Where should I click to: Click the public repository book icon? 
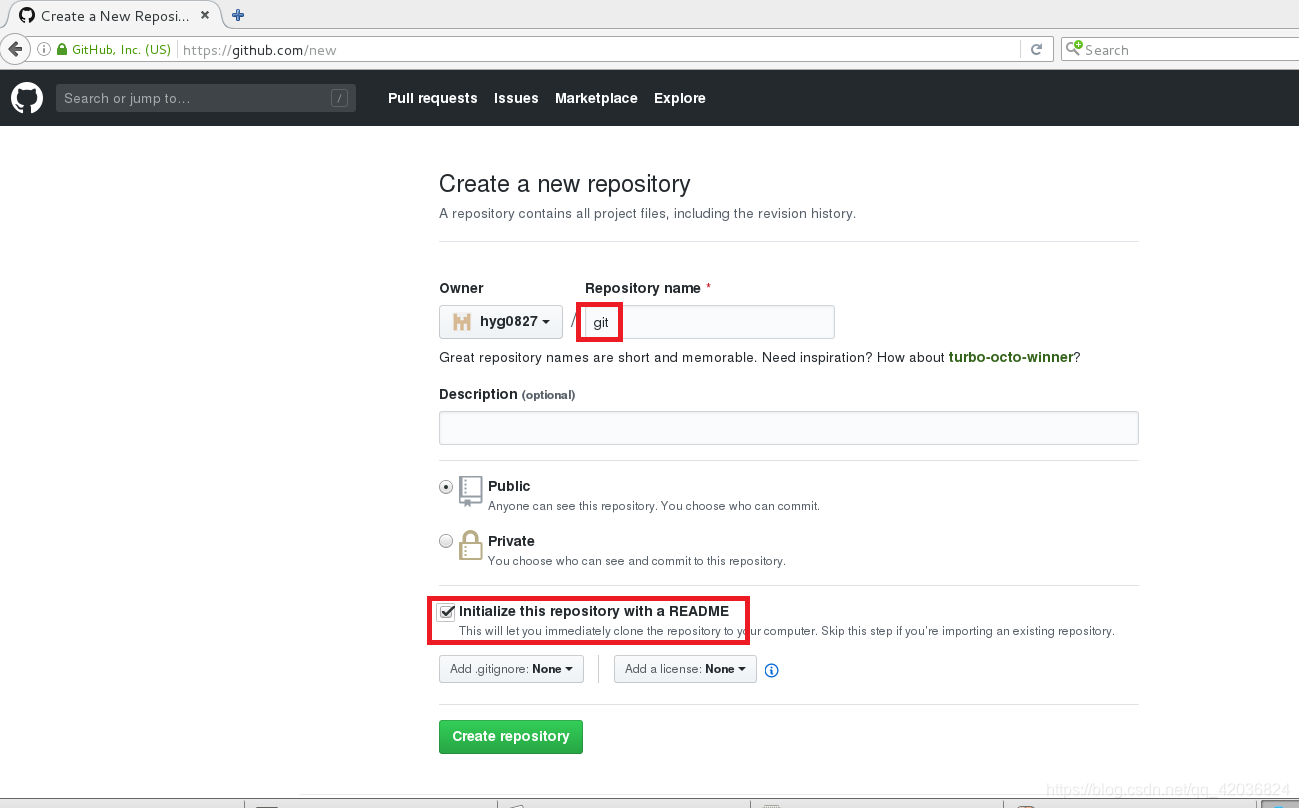(471, 491)
